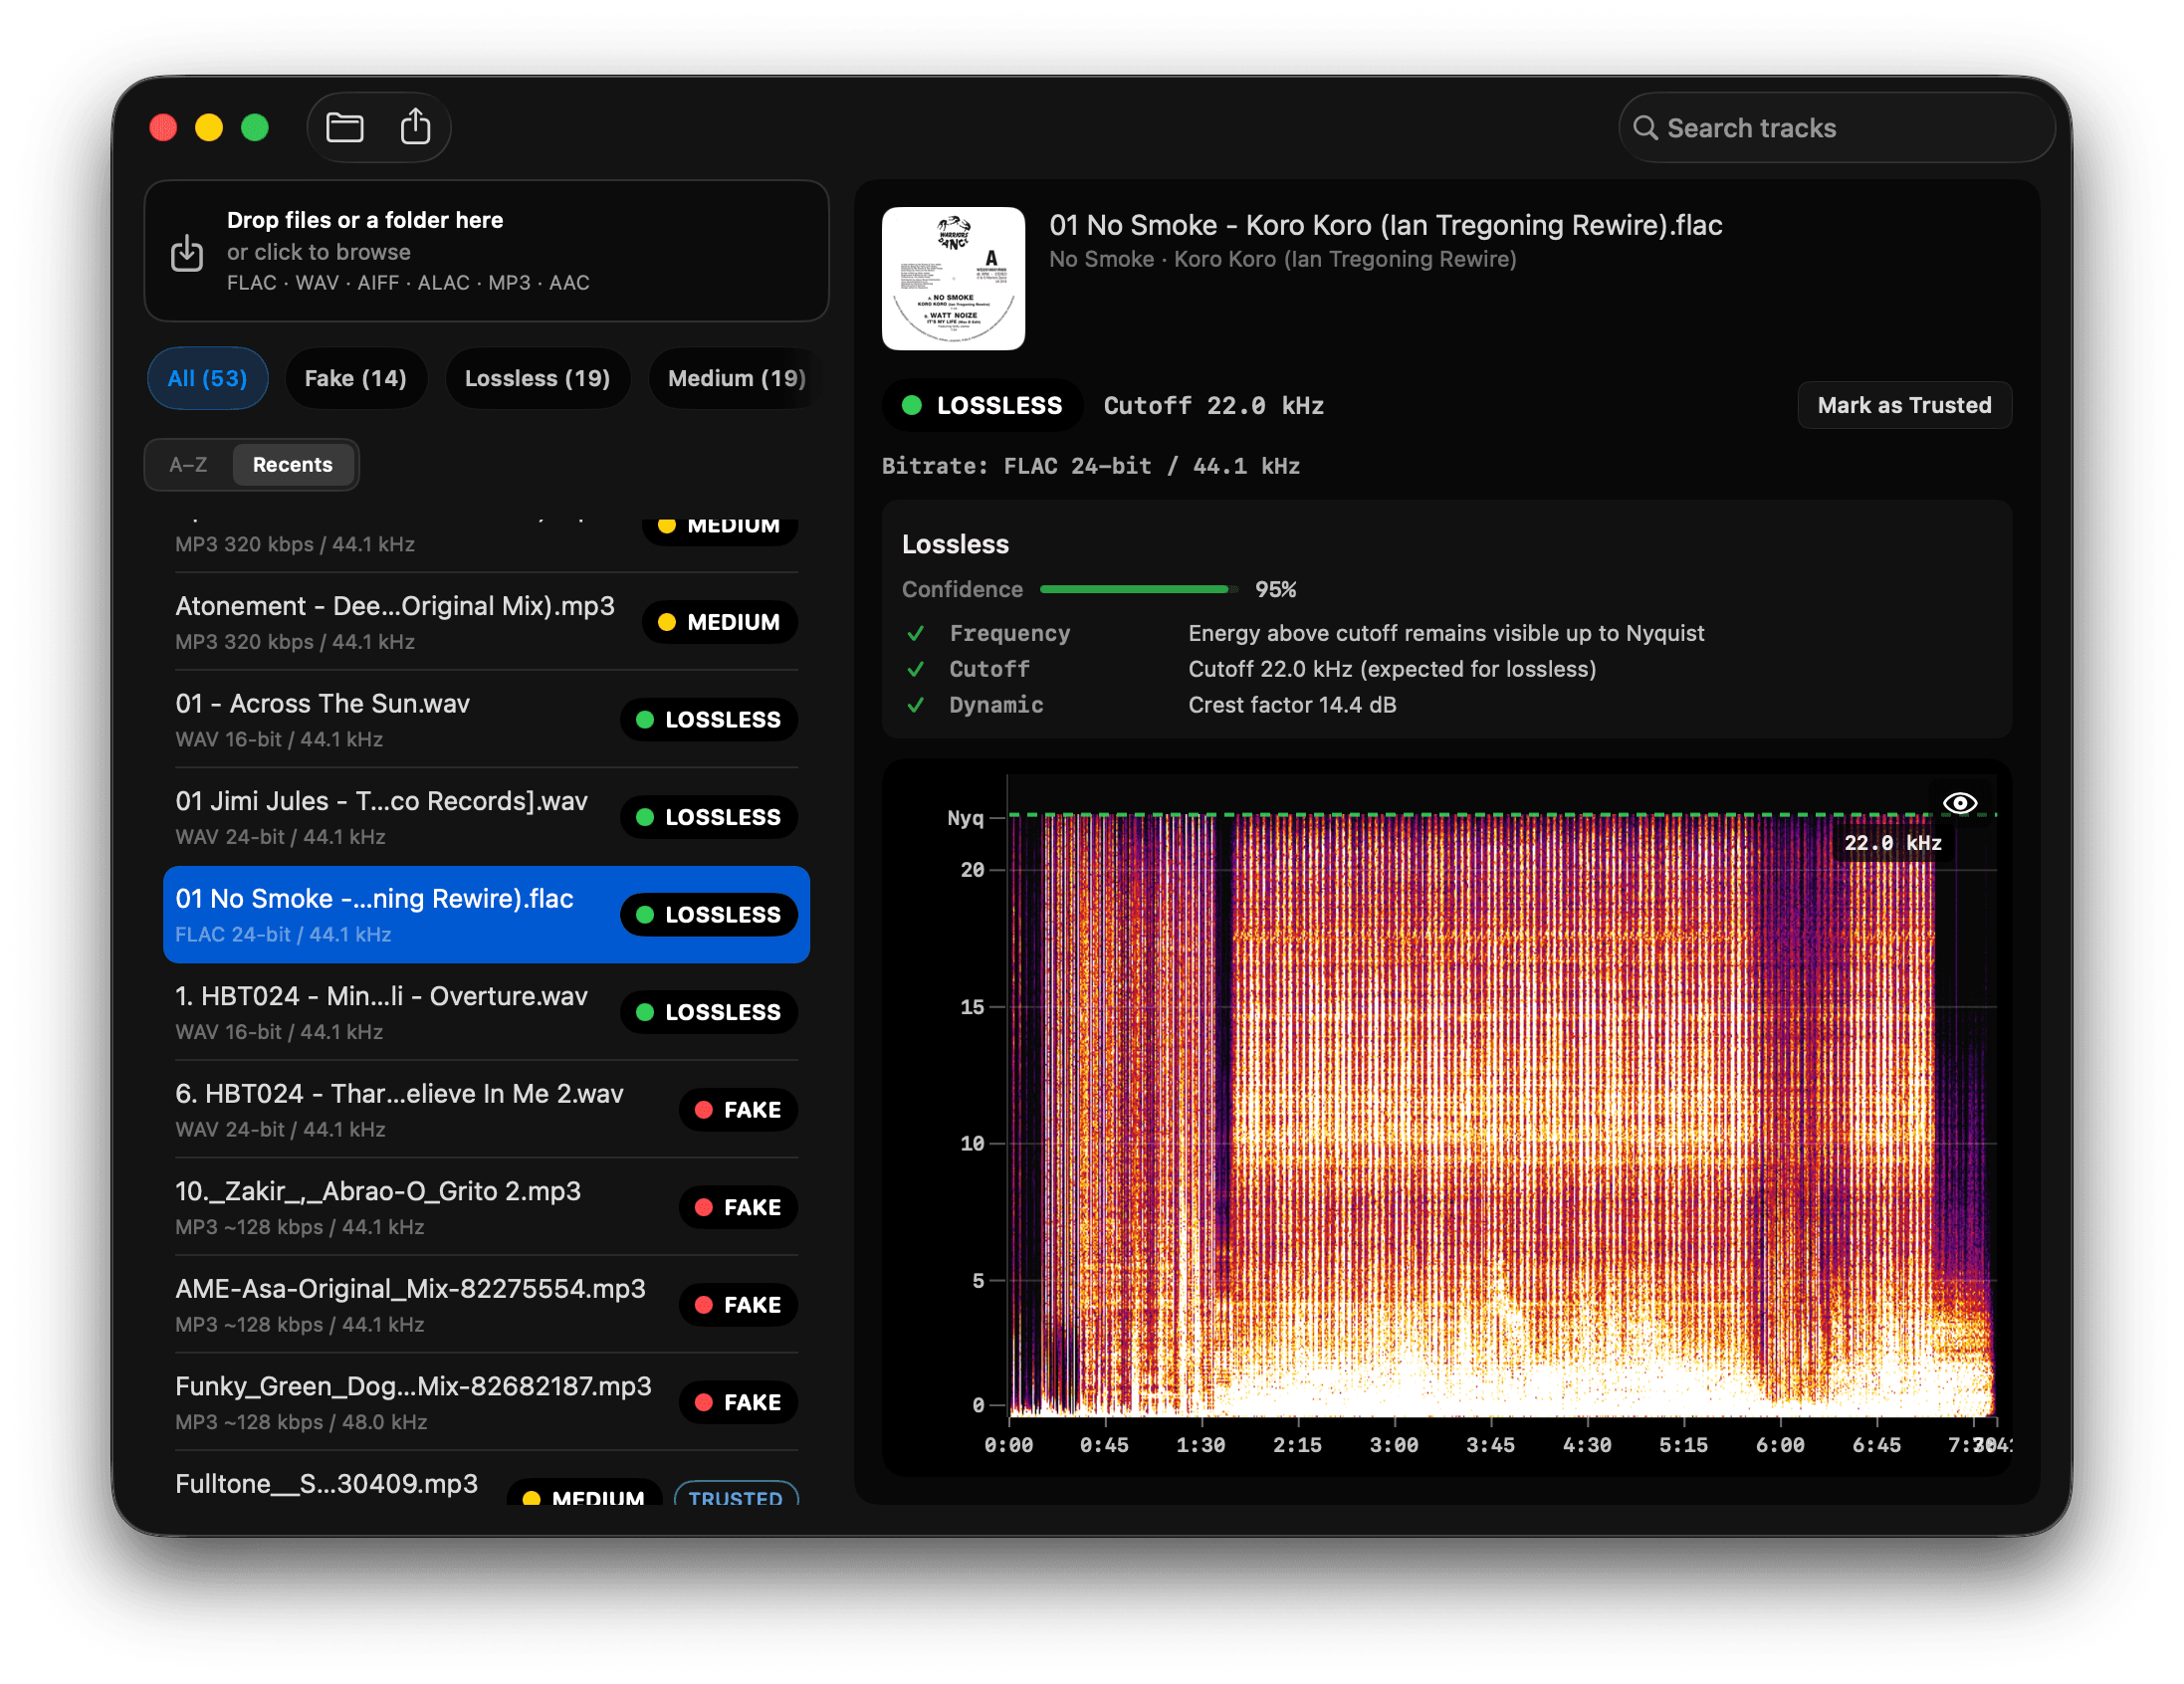Select Fulltone__S...30409.mp3 track
The width and height of the screenshot is (2184, 1684).
pos(486,1480)
